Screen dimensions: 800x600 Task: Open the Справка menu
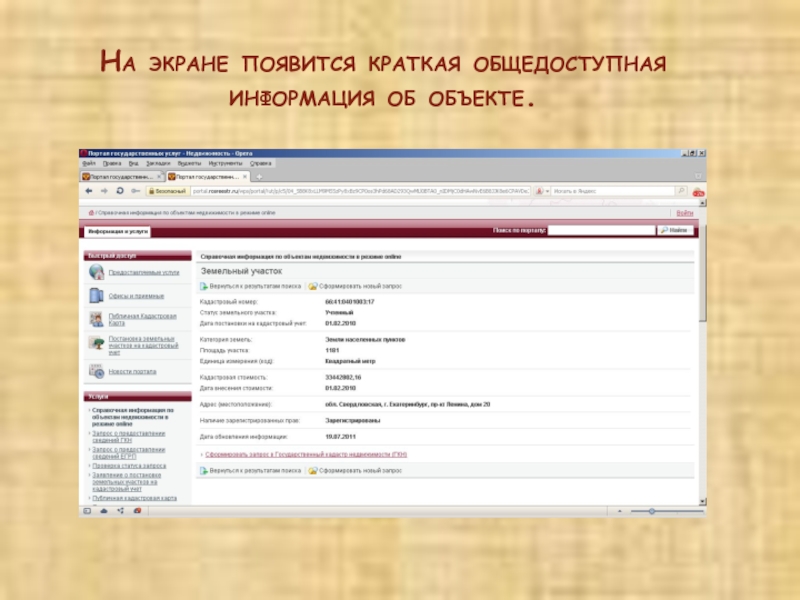pos(261,163)
